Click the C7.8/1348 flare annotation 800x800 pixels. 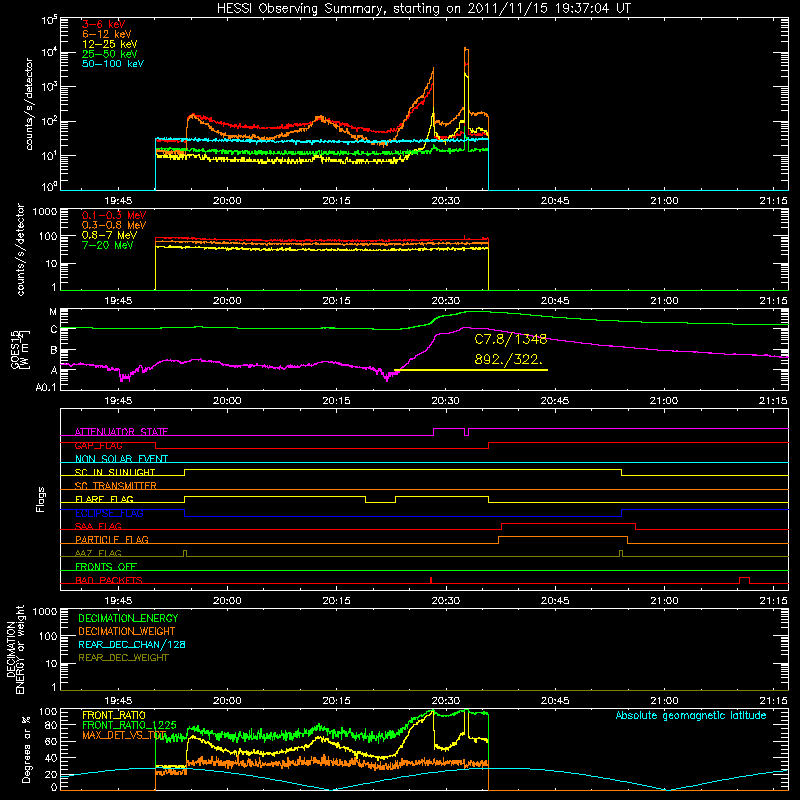(x=511, y=339)
